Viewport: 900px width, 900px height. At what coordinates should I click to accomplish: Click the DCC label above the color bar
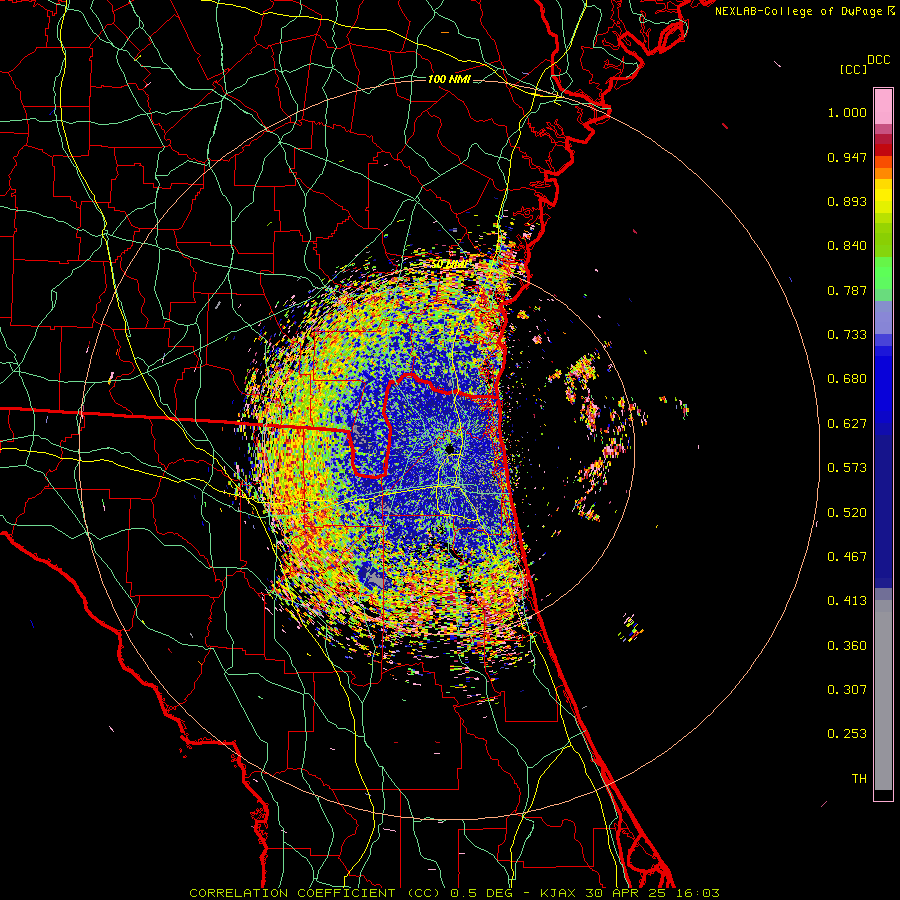[x=878, y=60]
